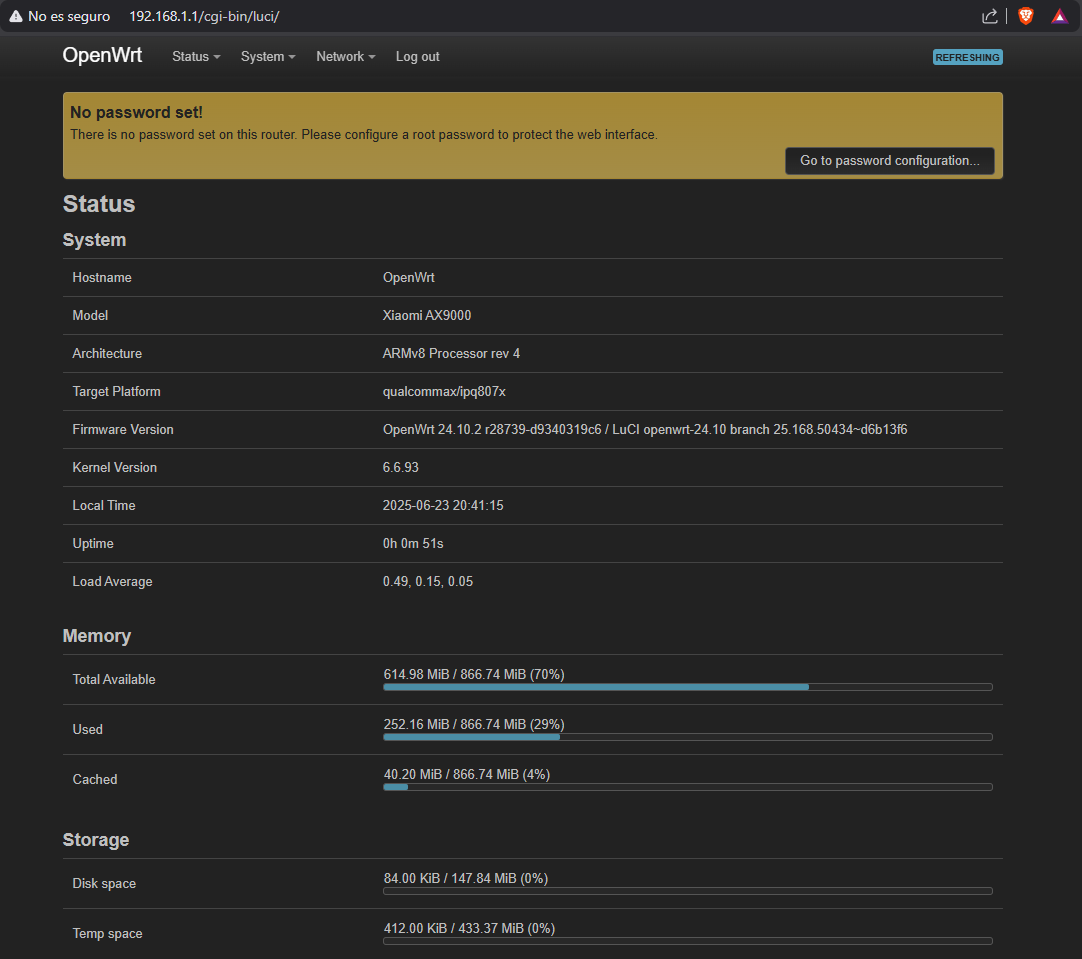Click the Total Available memory progress bar
Image resolution: width=1082 pixels, height=959 pixels.
point(687,687)
